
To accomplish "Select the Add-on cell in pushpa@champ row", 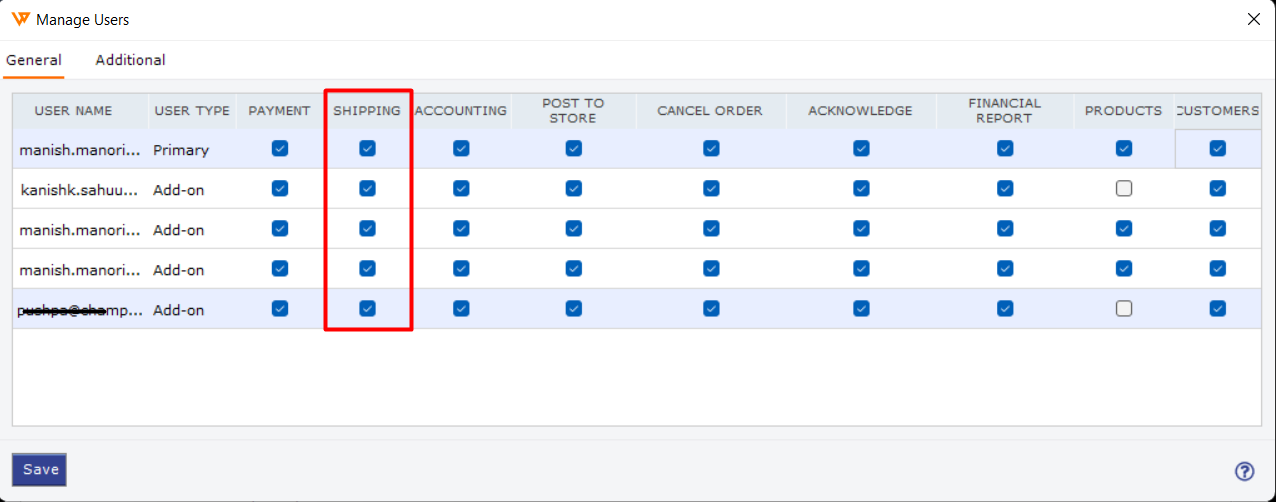I will pyautogui.click(x=192, y=309).
